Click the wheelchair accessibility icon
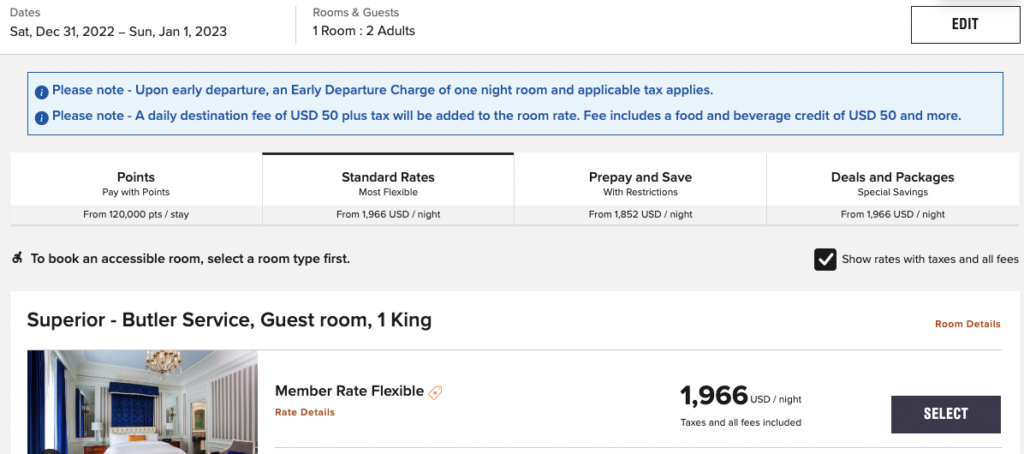1024x454 pixels. click(x=17, y=258)
